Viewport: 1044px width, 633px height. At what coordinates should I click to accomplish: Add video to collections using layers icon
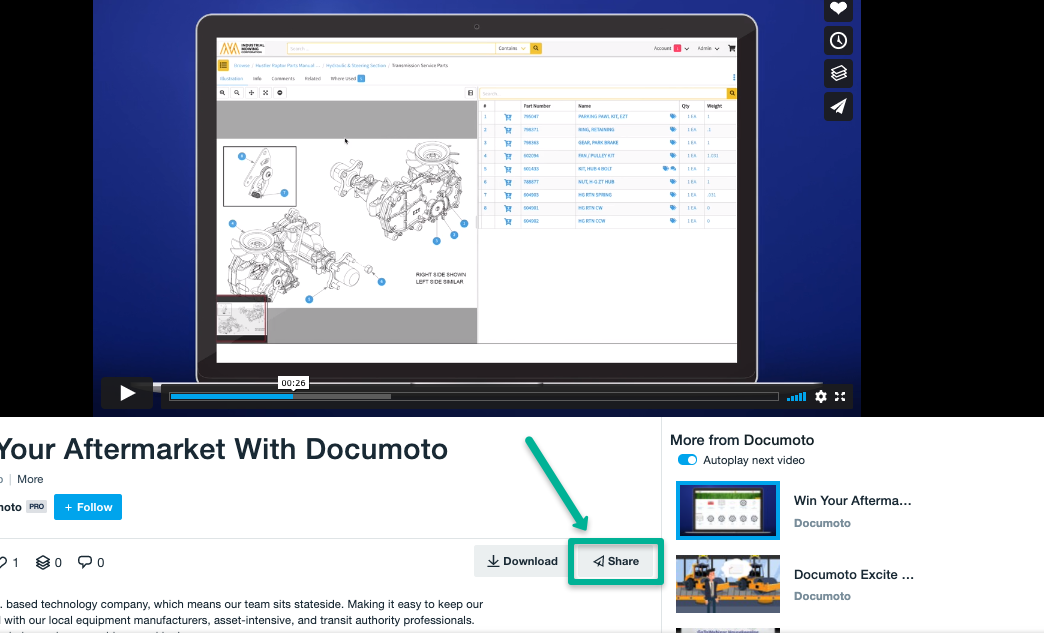point(838,74)
